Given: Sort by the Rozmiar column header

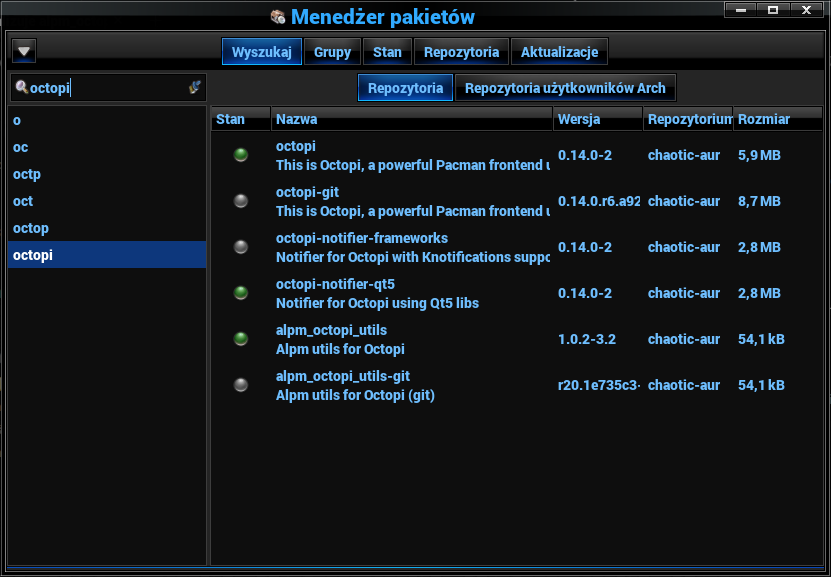Looking at the screenshot, I should click(778, 119).
